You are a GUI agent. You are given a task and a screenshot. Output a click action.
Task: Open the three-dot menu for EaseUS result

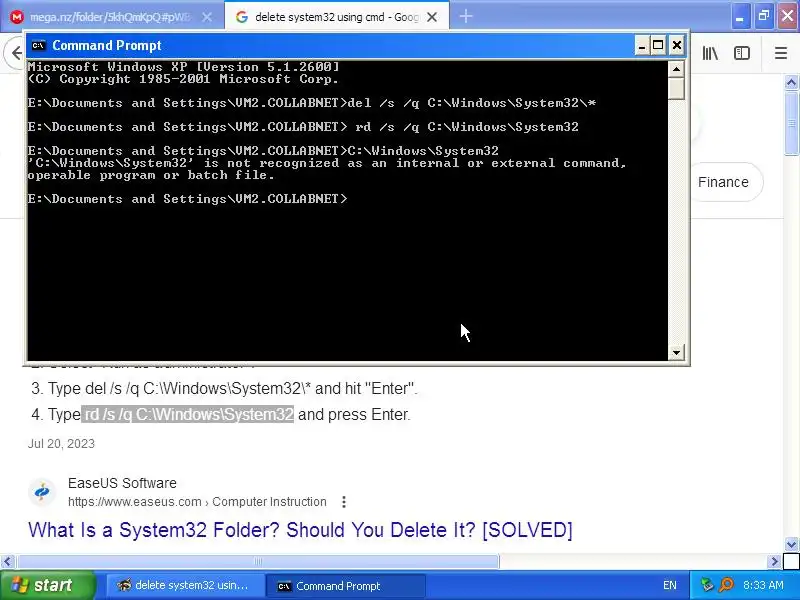point(344,502)
